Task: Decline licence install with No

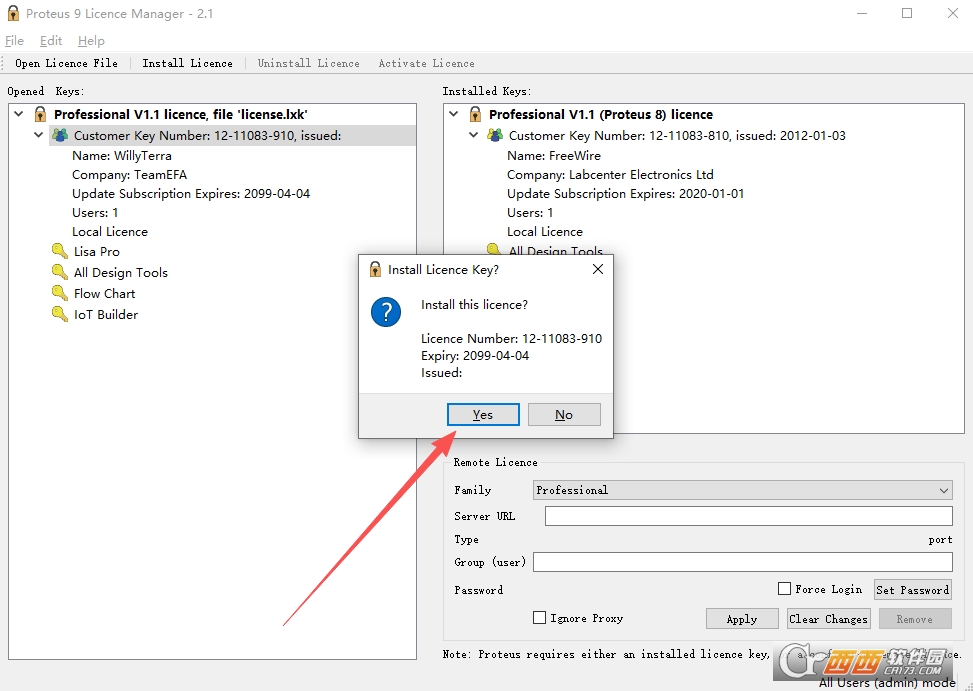Action: 564,414
